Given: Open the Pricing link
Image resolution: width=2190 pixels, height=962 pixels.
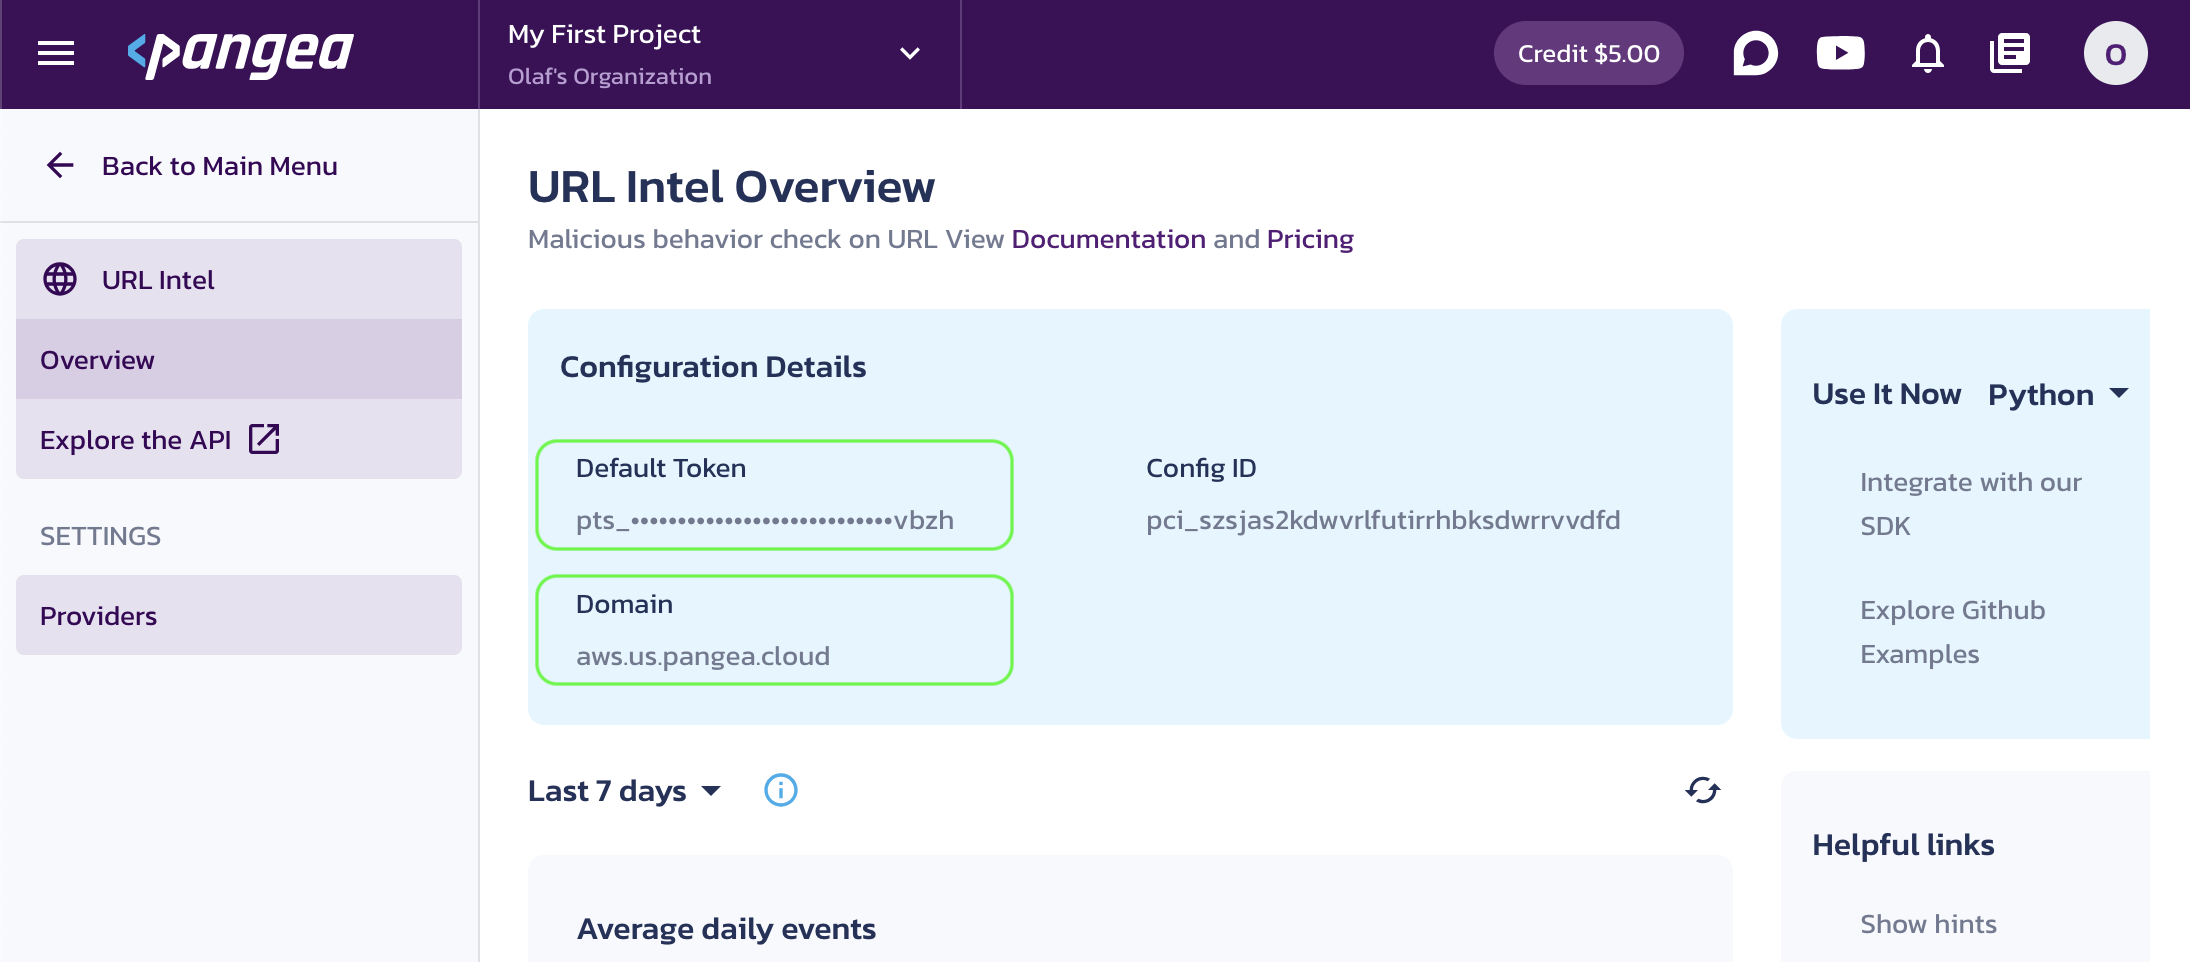Looking at the screenshot, I should point(1310,239).
